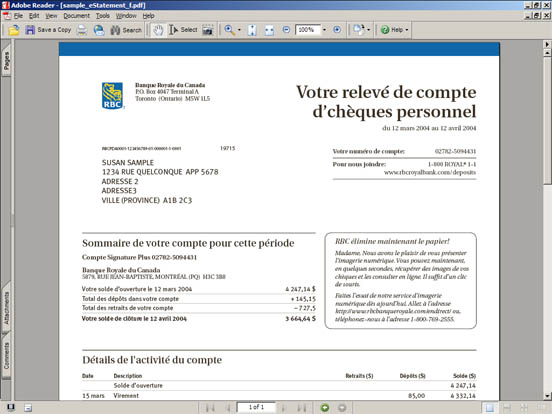
Task: Click the Email document icon
Action: (99, 30)
